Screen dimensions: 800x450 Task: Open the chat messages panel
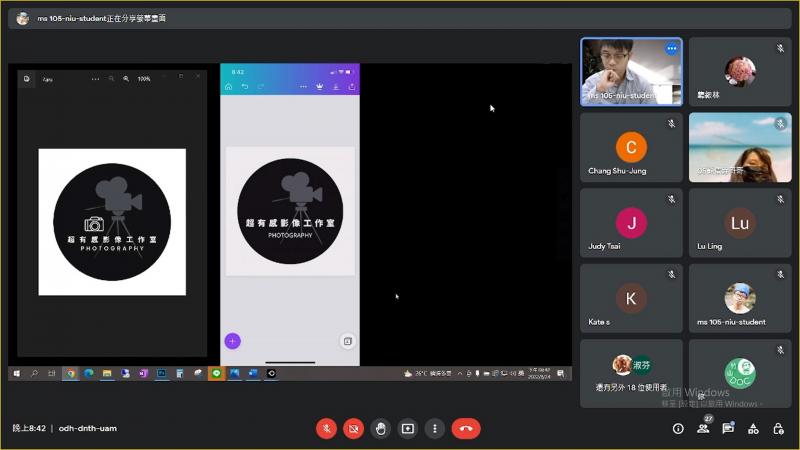point(728,428)
